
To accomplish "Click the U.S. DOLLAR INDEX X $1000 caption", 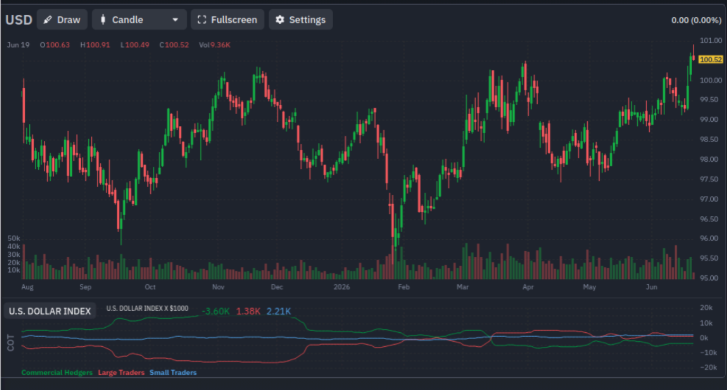I will click(x=147, y=308).
